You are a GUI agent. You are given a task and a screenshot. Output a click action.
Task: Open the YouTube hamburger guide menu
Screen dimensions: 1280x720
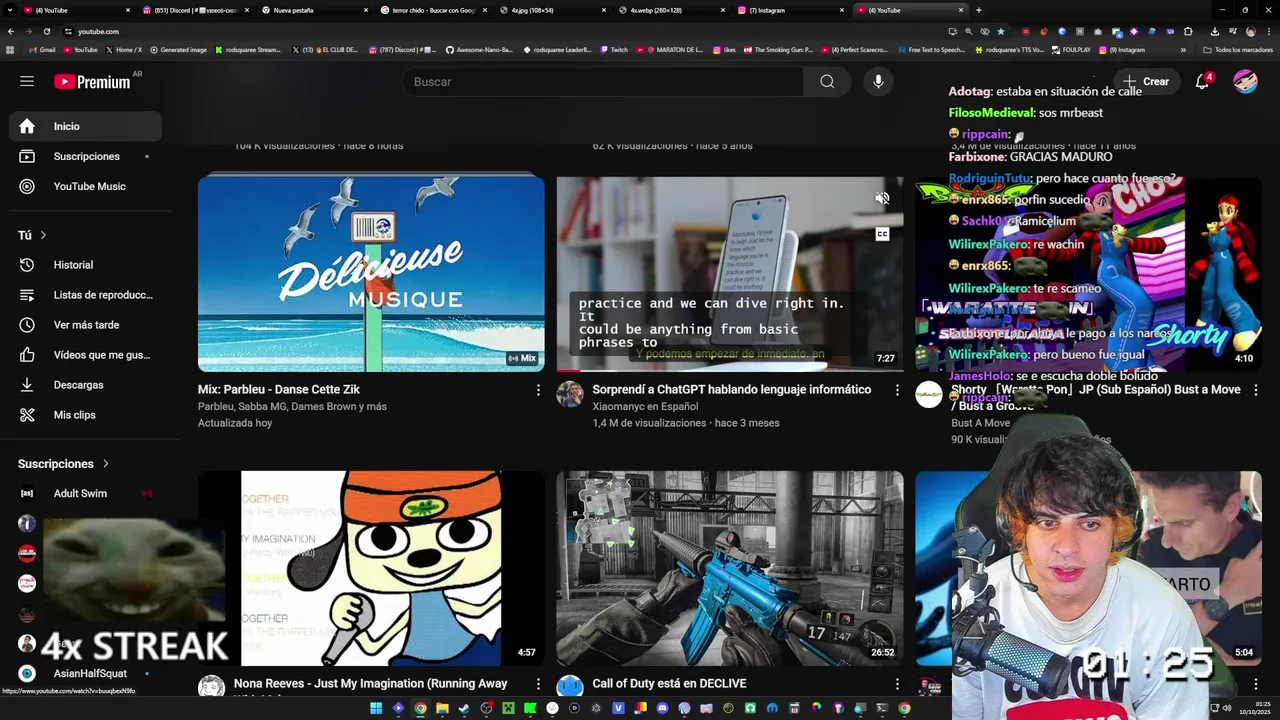point(27,82)
